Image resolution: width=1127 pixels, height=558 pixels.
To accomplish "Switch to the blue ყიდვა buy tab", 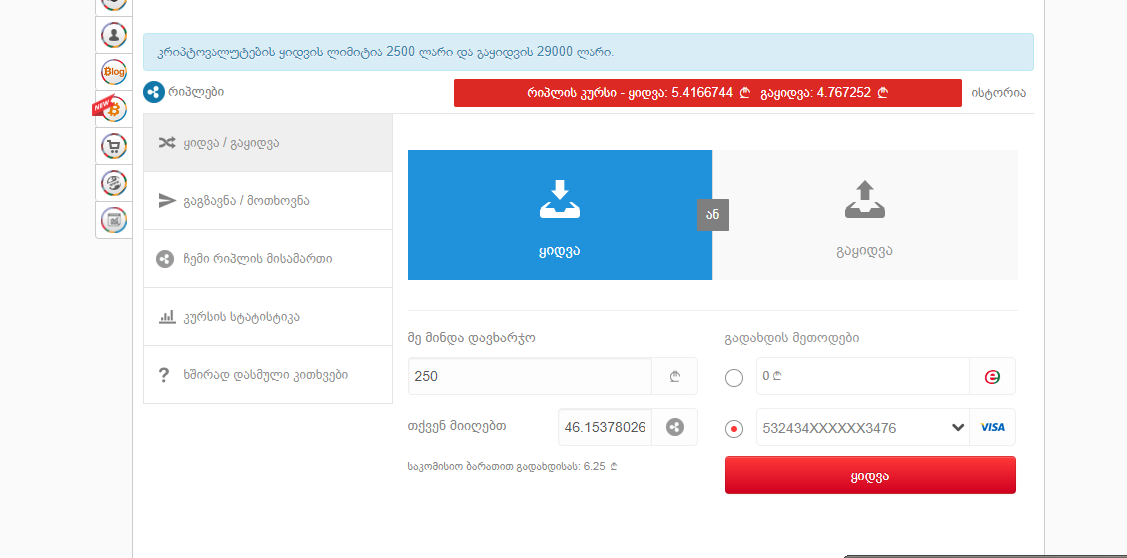I will (560, 215).
